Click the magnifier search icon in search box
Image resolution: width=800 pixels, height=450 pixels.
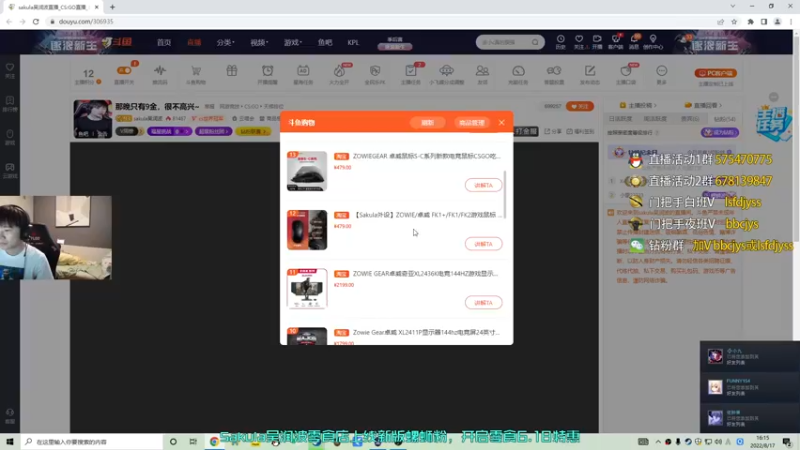point(535,42)
